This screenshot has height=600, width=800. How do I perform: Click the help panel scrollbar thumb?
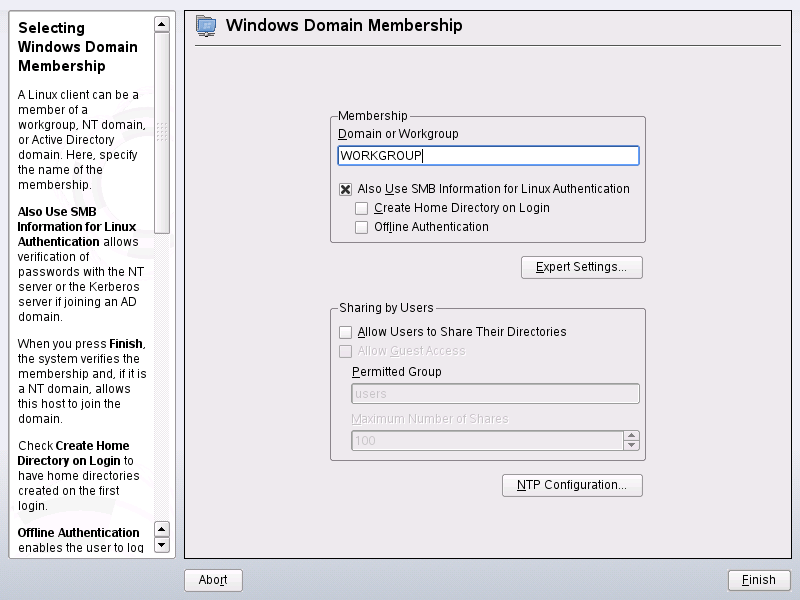coord(162,133)
